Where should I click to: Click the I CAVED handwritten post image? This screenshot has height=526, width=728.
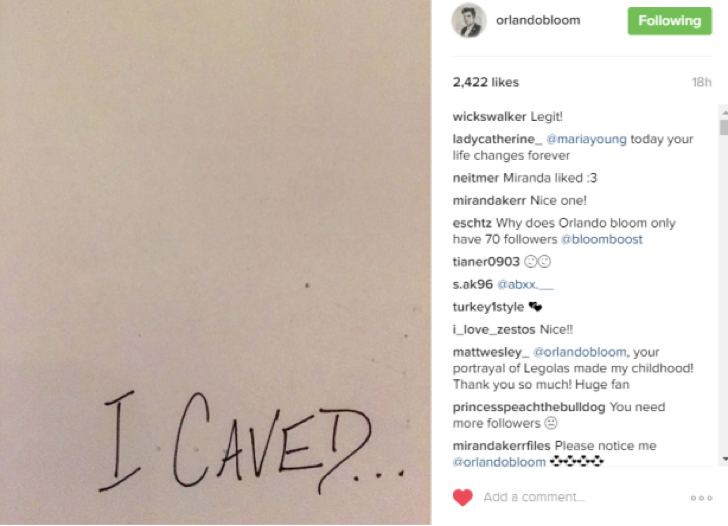point(215,262)
